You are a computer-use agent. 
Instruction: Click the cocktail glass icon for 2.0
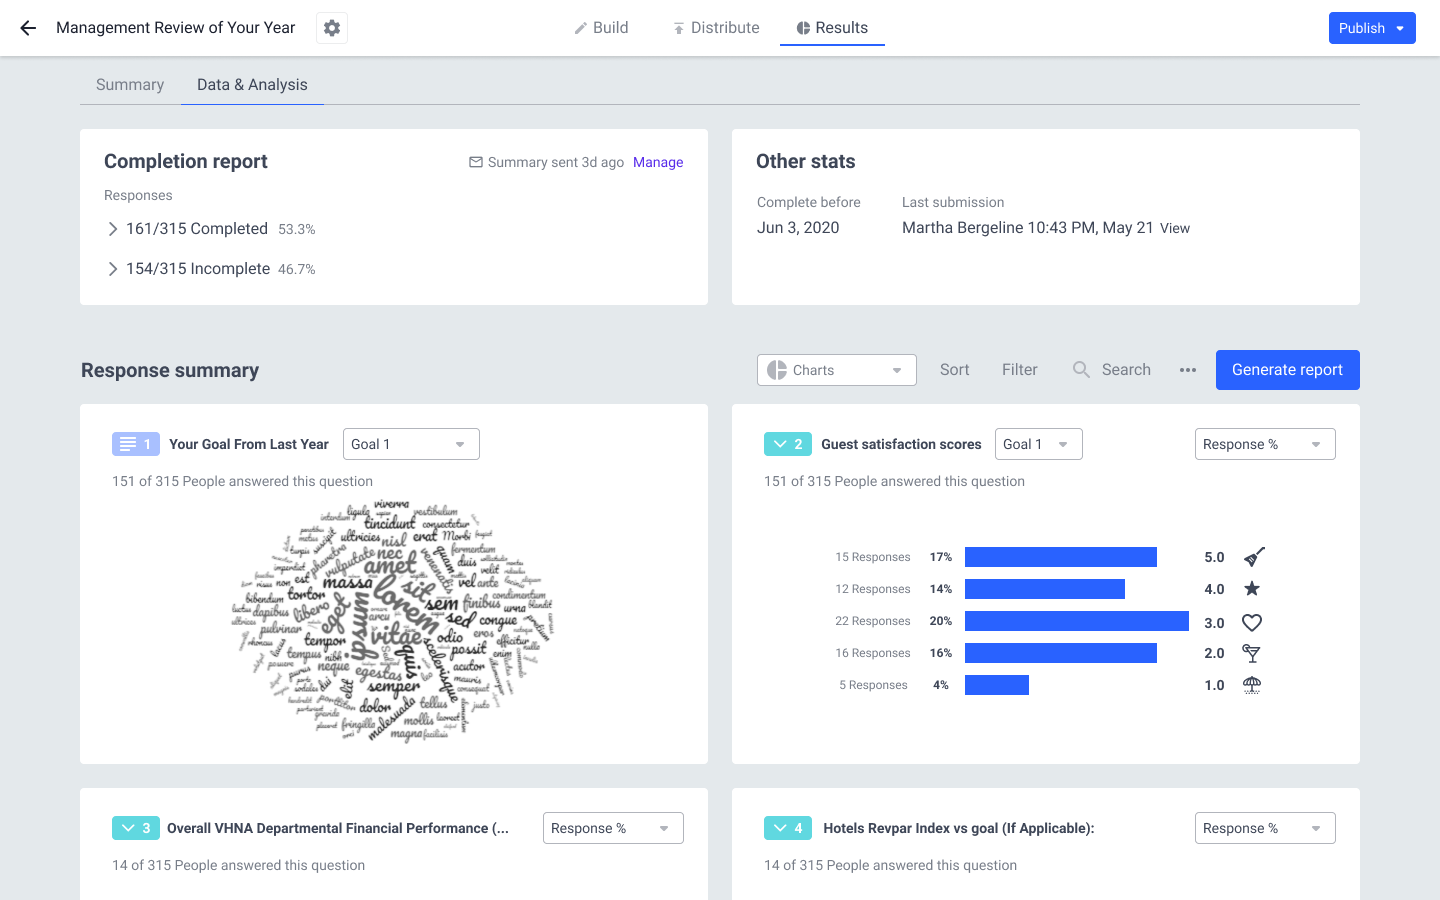pyautogui.click(x=1251, y=653)
